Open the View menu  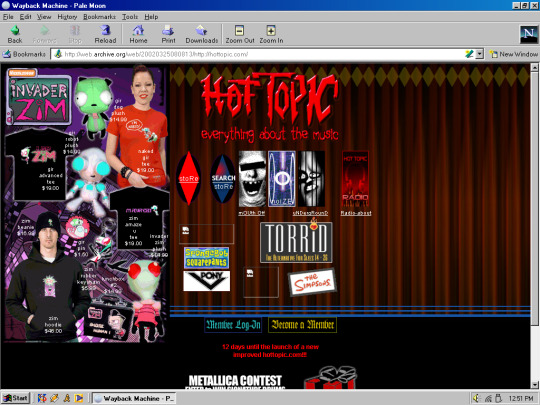point(44,17)
